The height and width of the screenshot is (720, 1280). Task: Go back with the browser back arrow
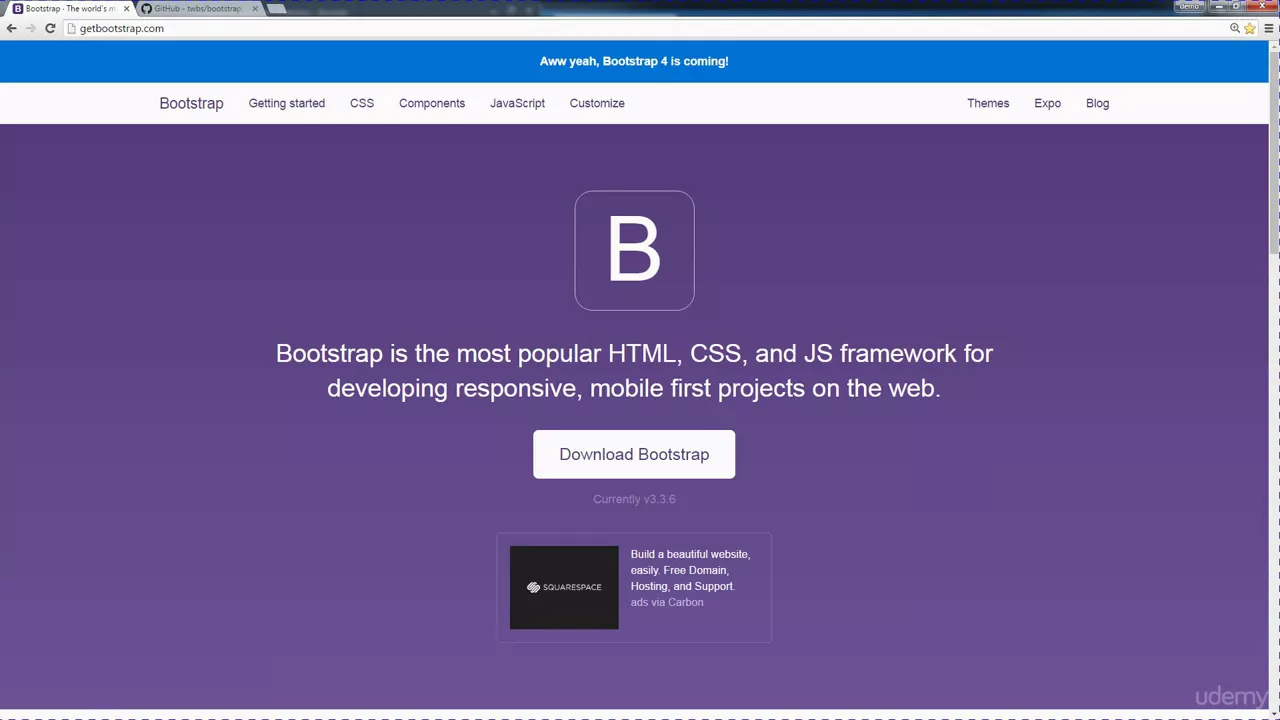(x=12, y=28)
